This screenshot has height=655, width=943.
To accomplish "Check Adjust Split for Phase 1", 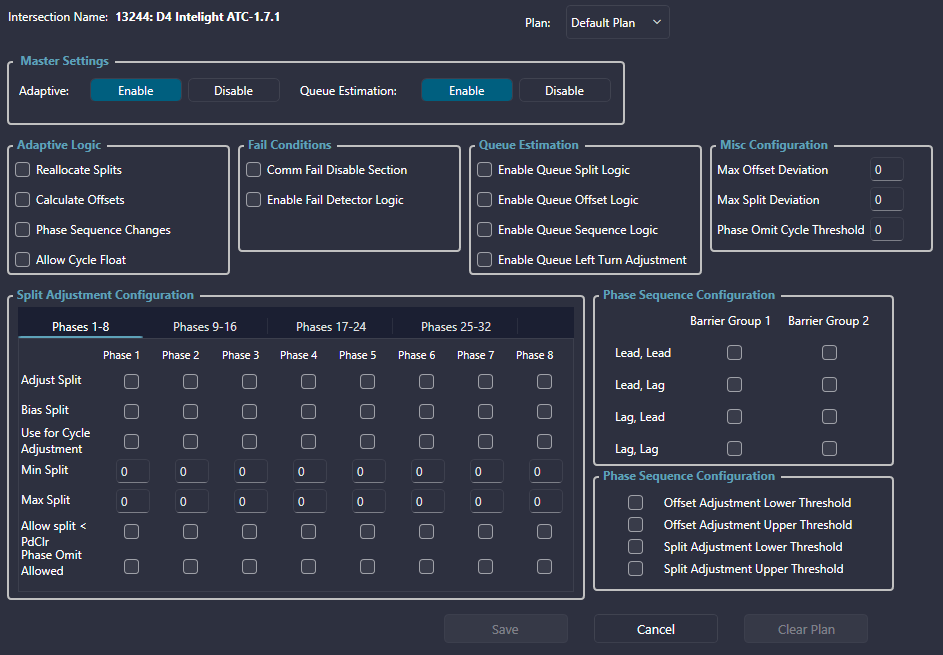I will pos(131,381).
